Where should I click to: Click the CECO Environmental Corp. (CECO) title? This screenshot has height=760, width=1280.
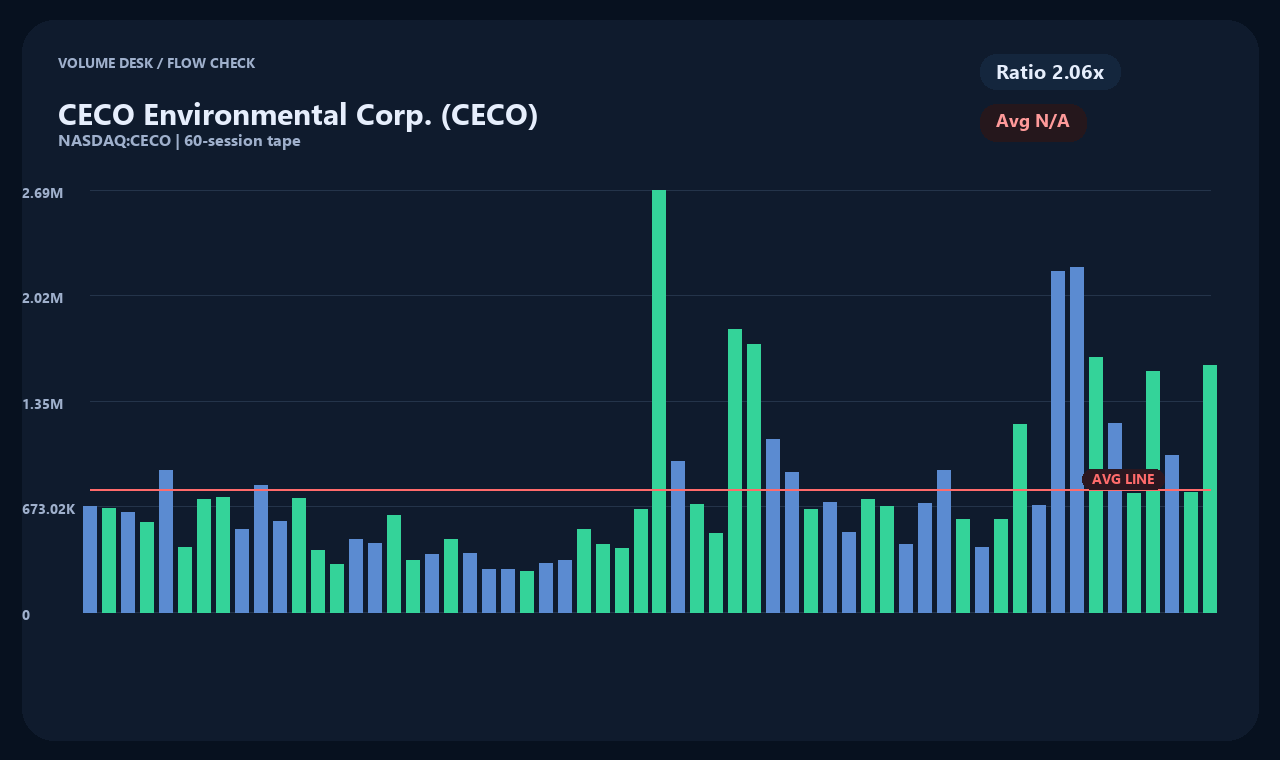click(298, 115)
